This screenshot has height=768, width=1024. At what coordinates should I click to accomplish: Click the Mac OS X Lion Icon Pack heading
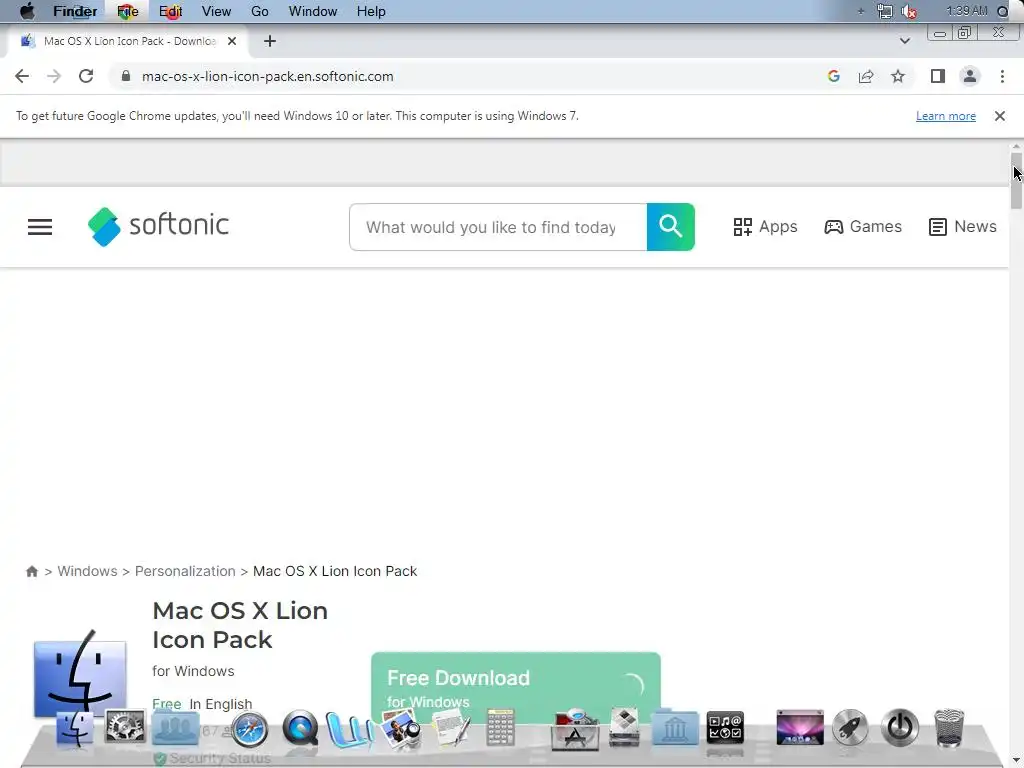click(240, 625)
